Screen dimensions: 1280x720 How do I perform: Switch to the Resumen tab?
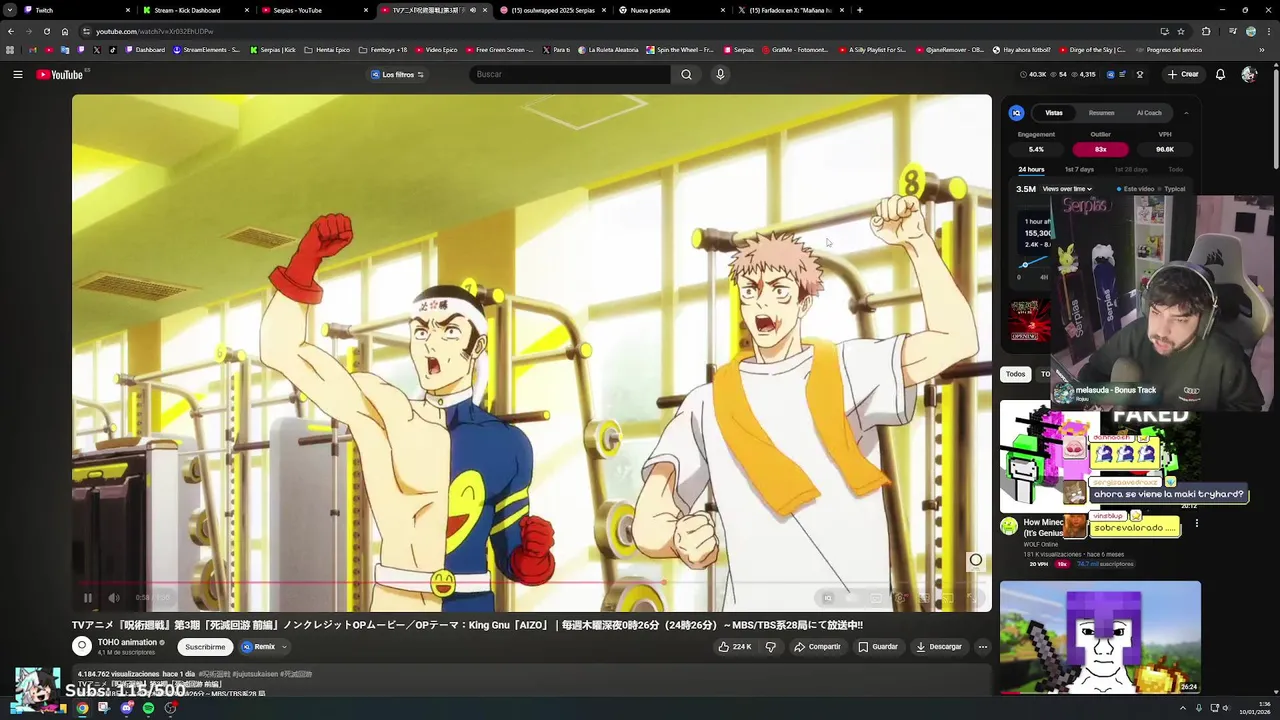[x=1101, y=113]
